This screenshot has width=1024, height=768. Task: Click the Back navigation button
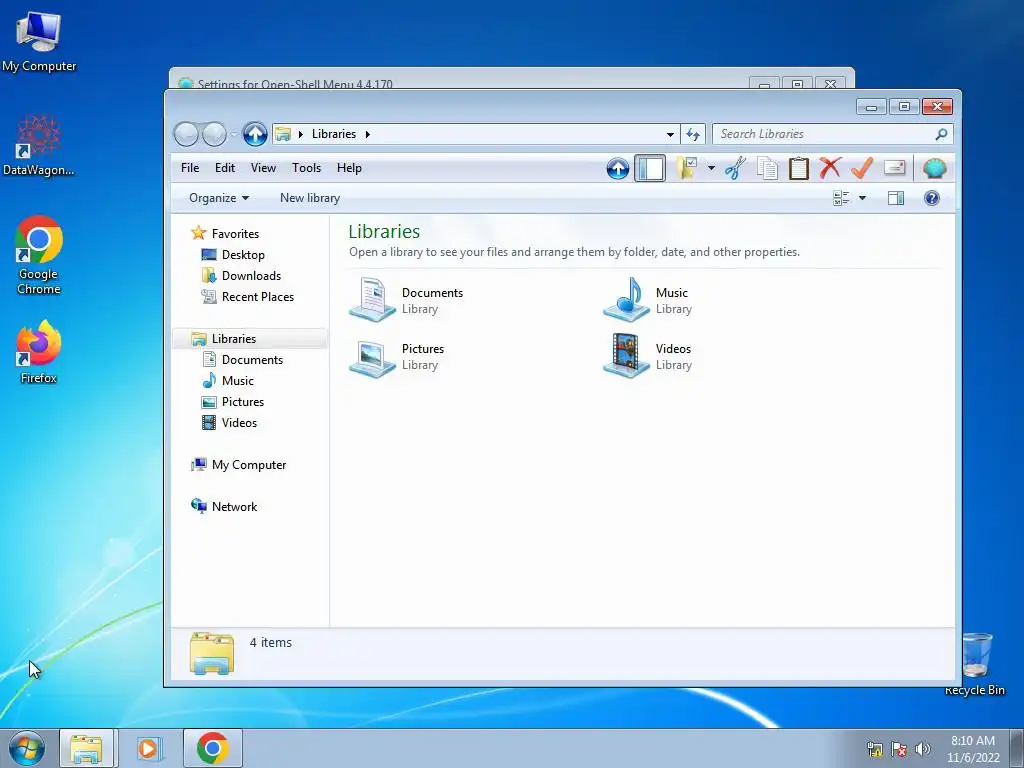coord(186,135)
